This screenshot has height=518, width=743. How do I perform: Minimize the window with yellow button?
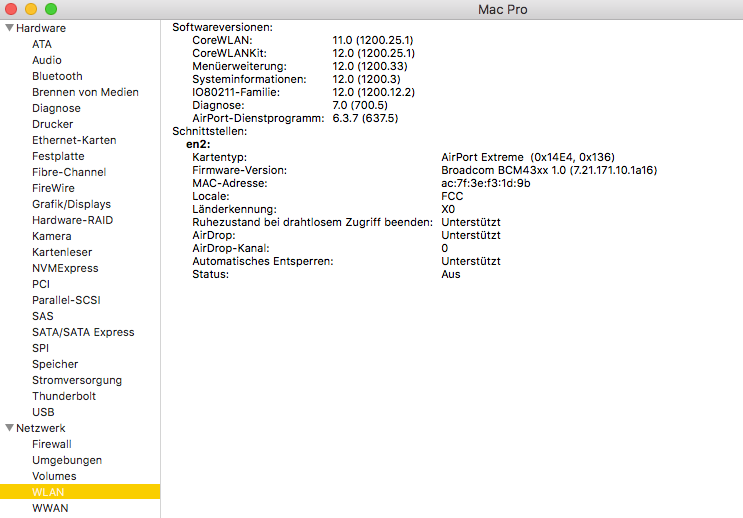(x=31, y=9)
